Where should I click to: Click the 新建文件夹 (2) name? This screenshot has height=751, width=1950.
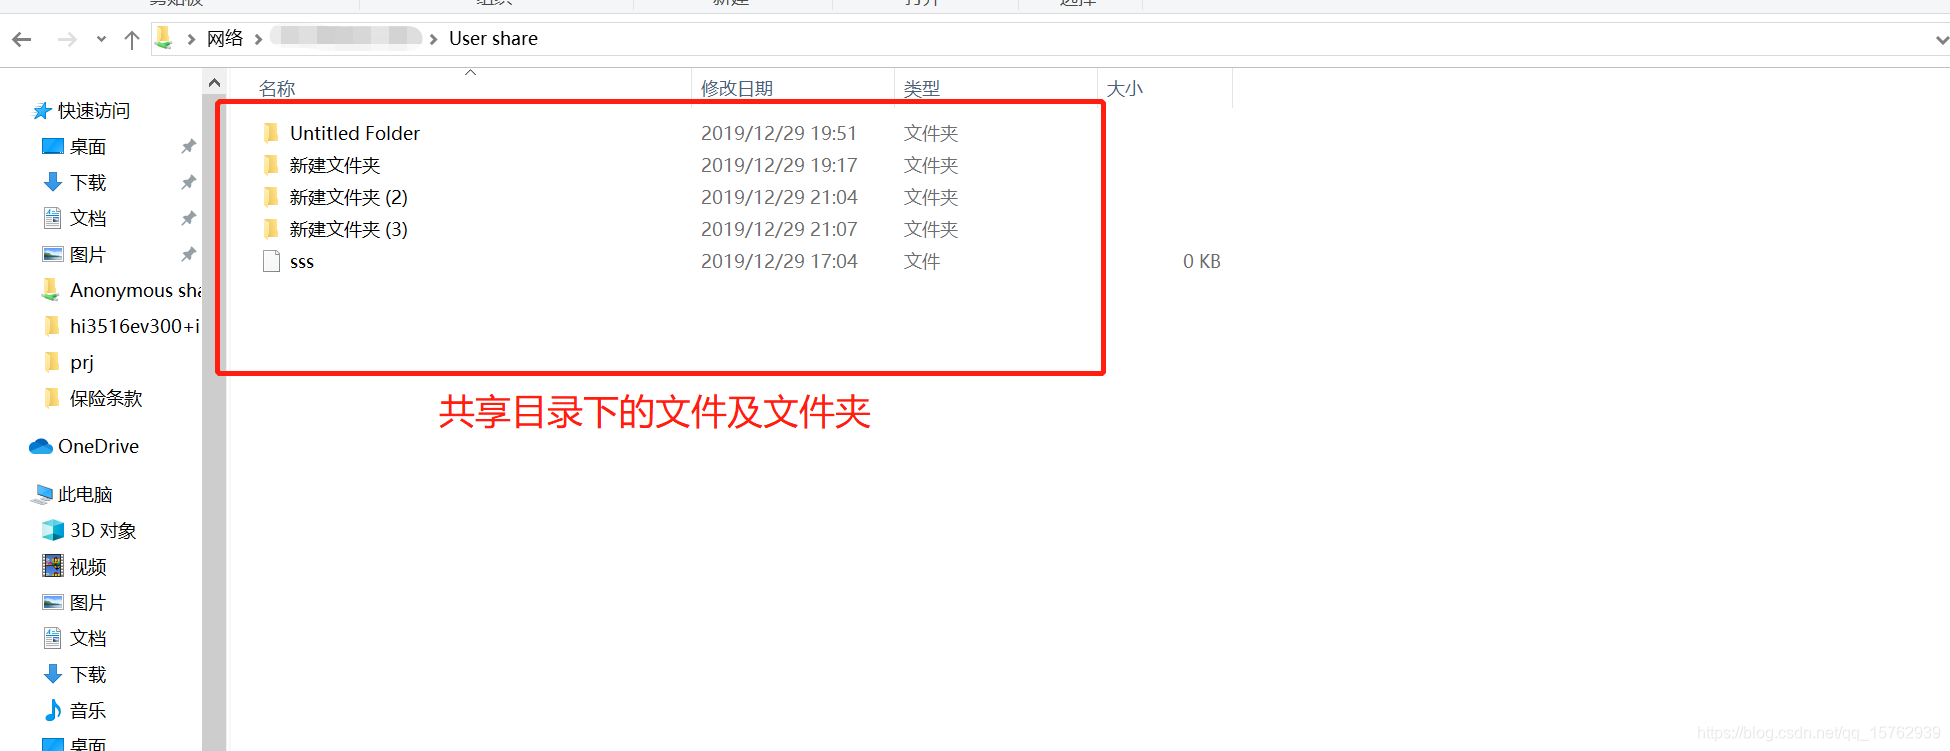click(349, 197)
